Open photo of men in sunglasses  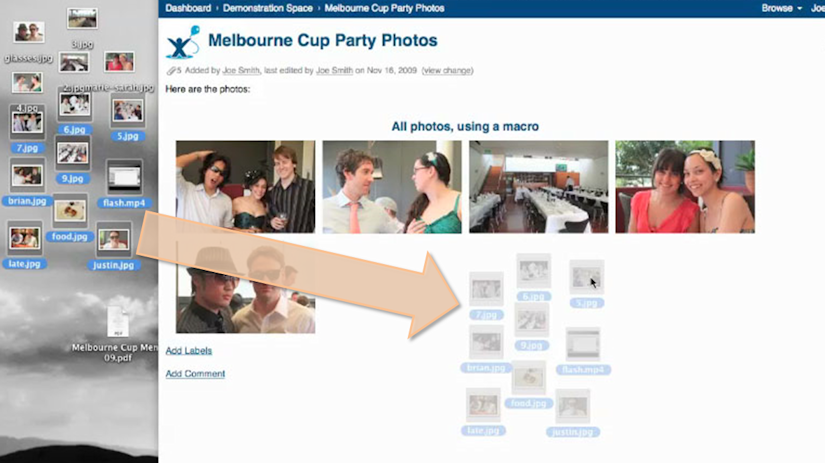pyautogui.click(x=245, y=287)
